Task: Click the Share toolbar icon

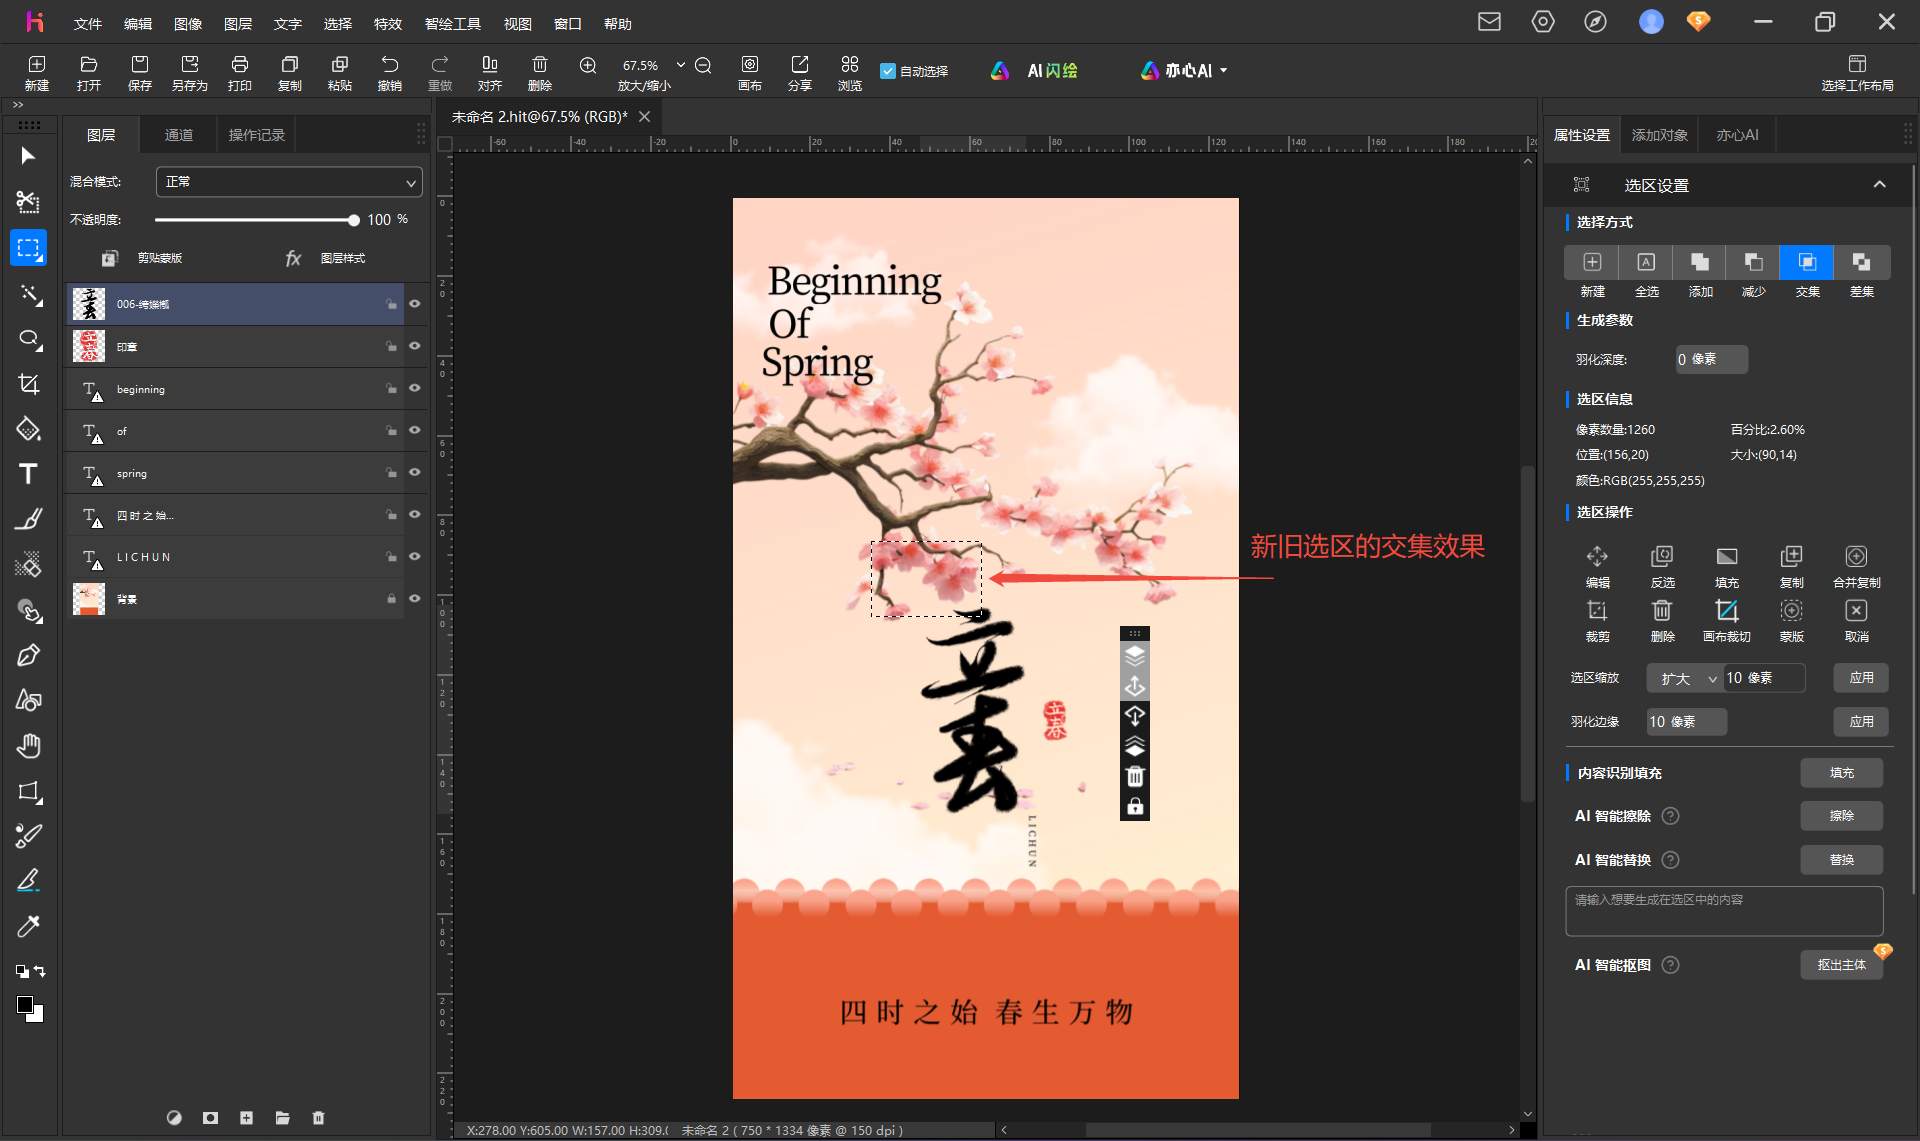Action: click(800, 72)
